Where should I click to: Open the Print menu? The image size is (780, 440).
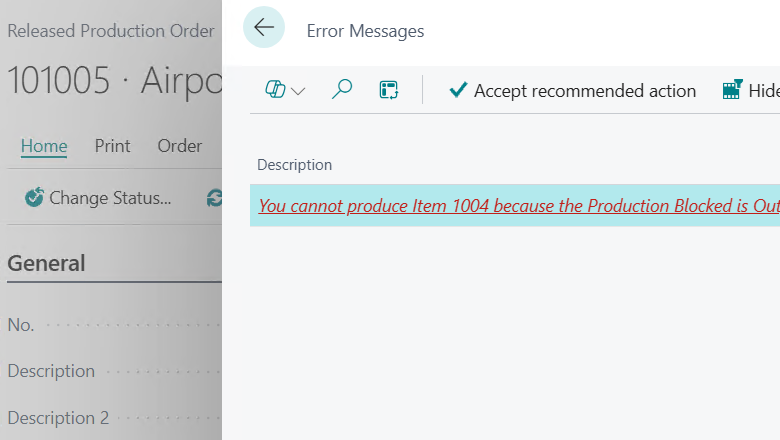pos(113,146)
